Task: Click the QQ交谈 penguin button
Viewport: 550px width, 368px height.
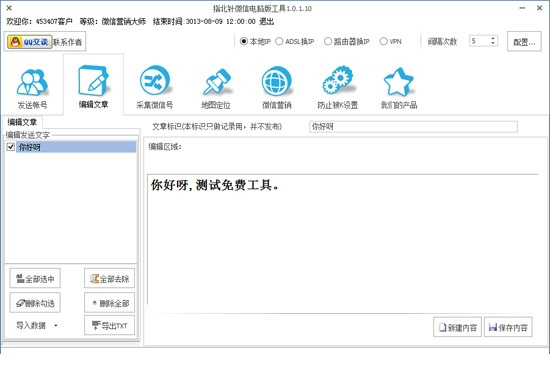Action: pos(30,42)
